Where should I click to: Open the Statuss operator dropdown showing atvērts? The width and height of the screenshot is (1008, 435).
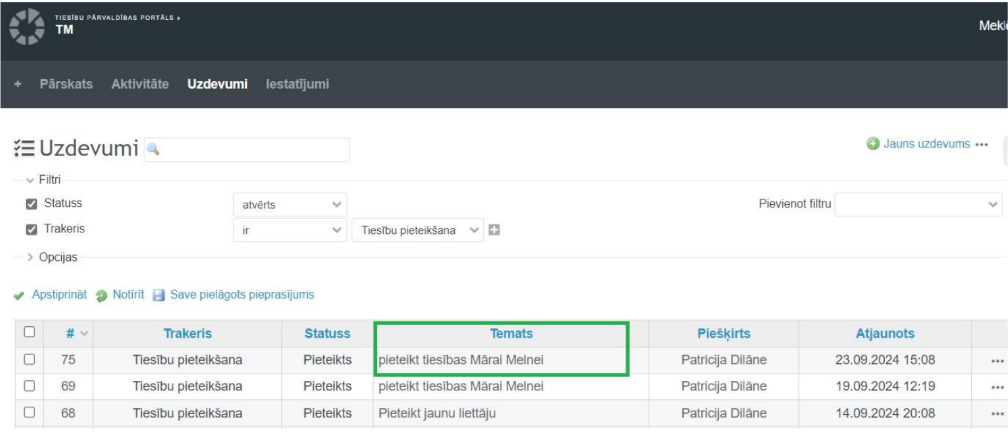click(x=290, y=204)
